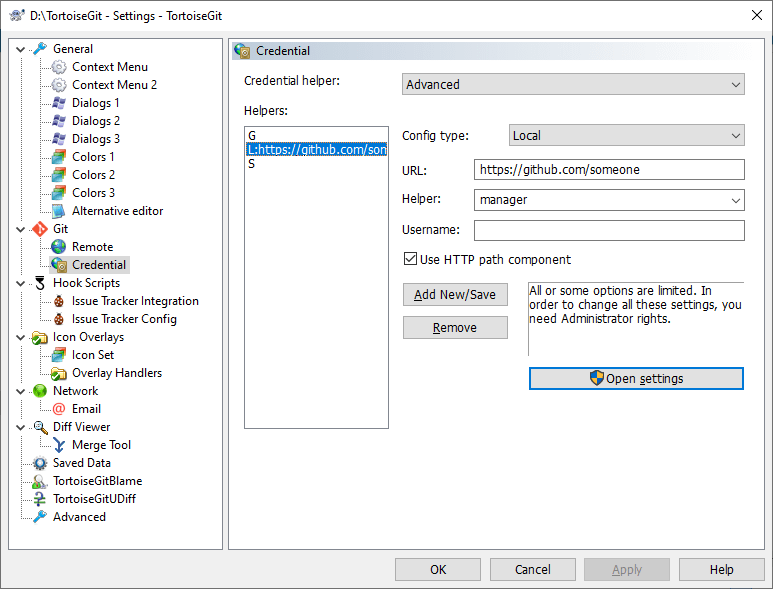Click into the URL text field

click(609, 170)
